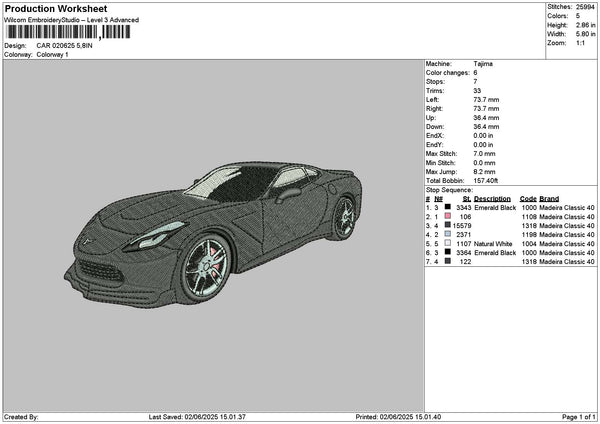This screenshot has width=600, height=424.
Task: Click the Height value 2.86 in
Action: tap(585, 25)
